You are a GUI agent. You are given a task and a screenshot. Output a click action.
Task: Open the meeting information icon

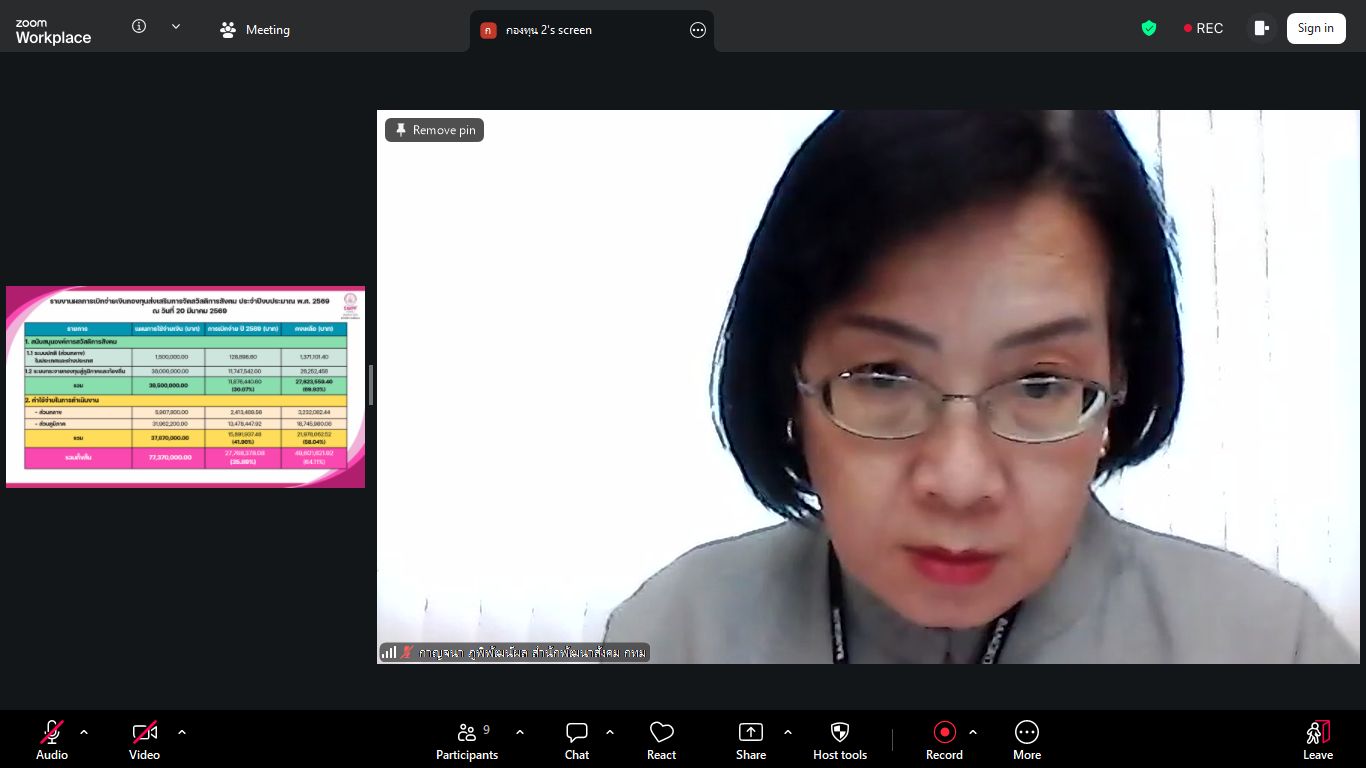pyautogui.click(x=139, y=27)
